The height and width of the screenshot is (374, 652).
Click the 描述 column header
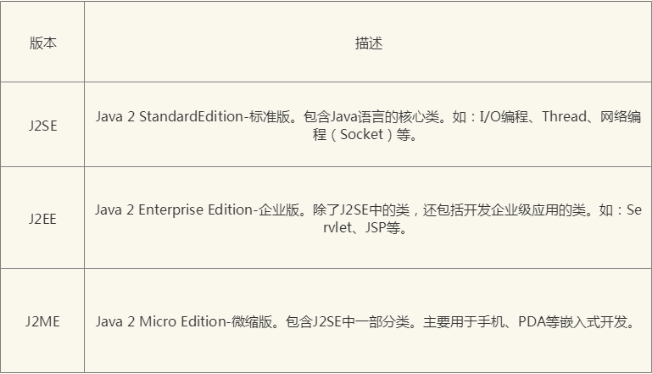[368, 43]
